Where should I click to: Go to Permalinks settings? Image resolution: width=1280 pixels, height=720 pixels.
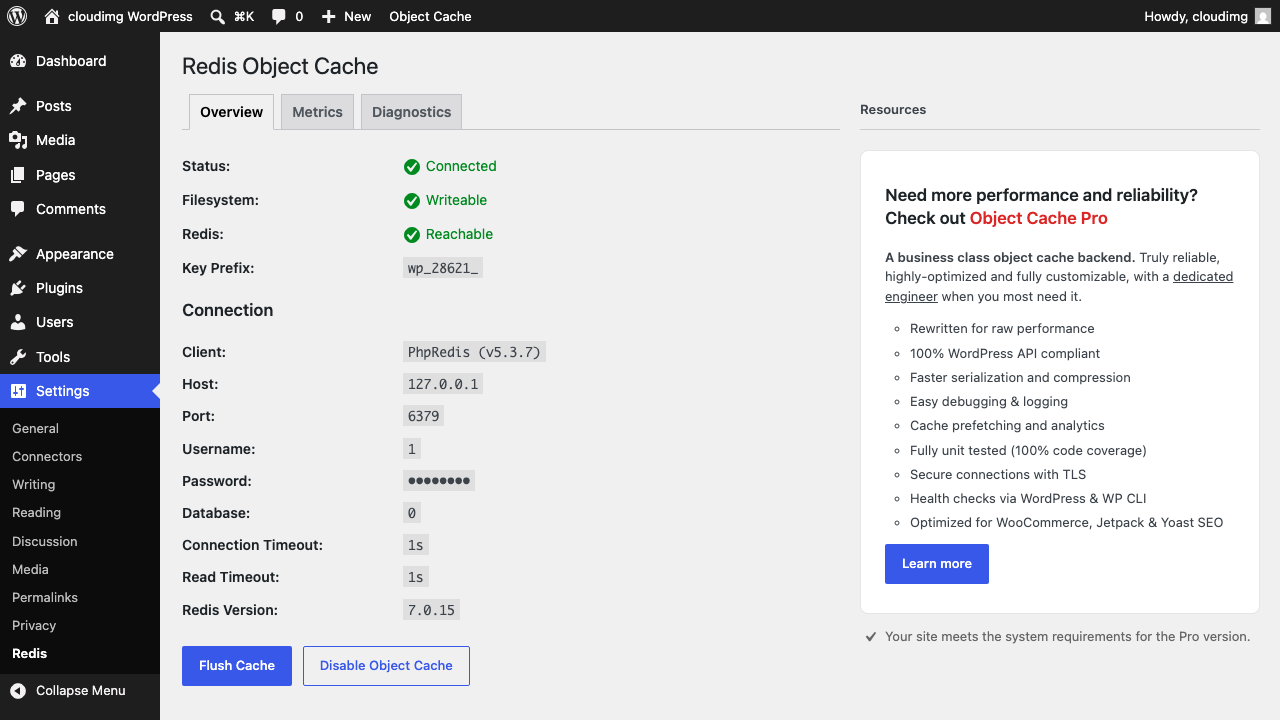click(45, 597)
